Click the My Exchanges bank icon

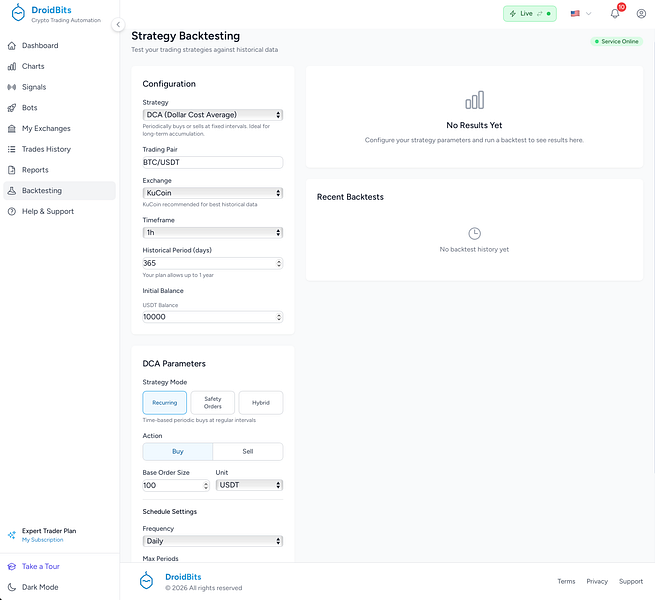point(12,128)
